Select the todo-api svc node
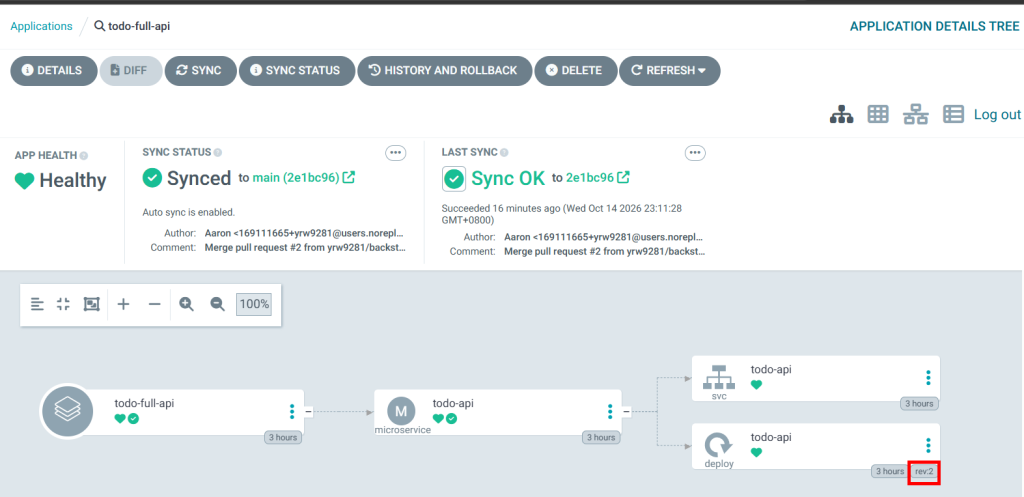The height and width of the screenshot is (497, 1024). [816, 378]
